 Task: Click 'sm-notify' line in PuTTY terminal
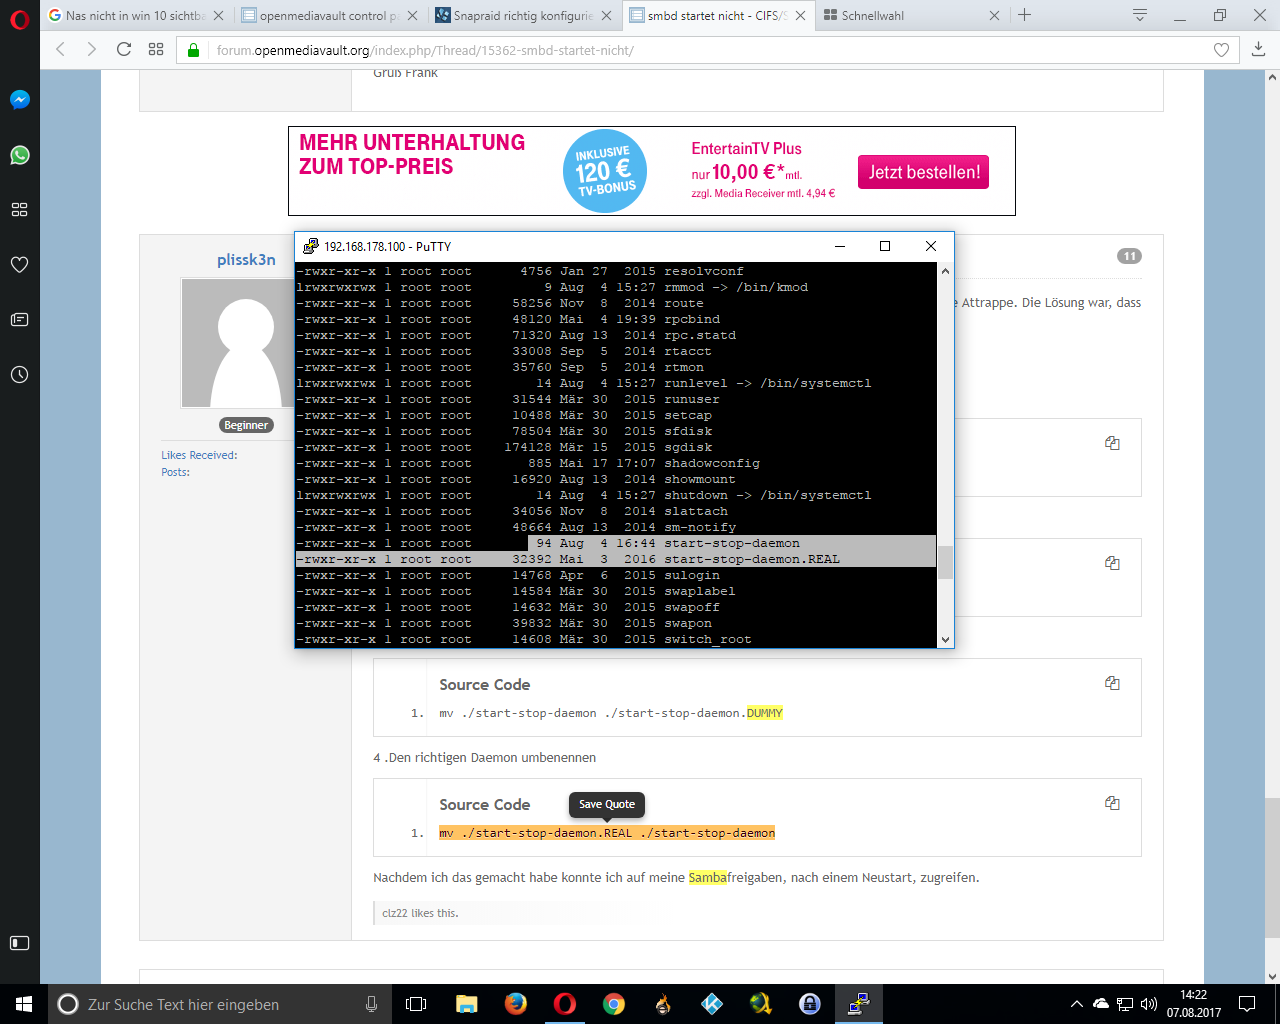(x=616, y=527)
